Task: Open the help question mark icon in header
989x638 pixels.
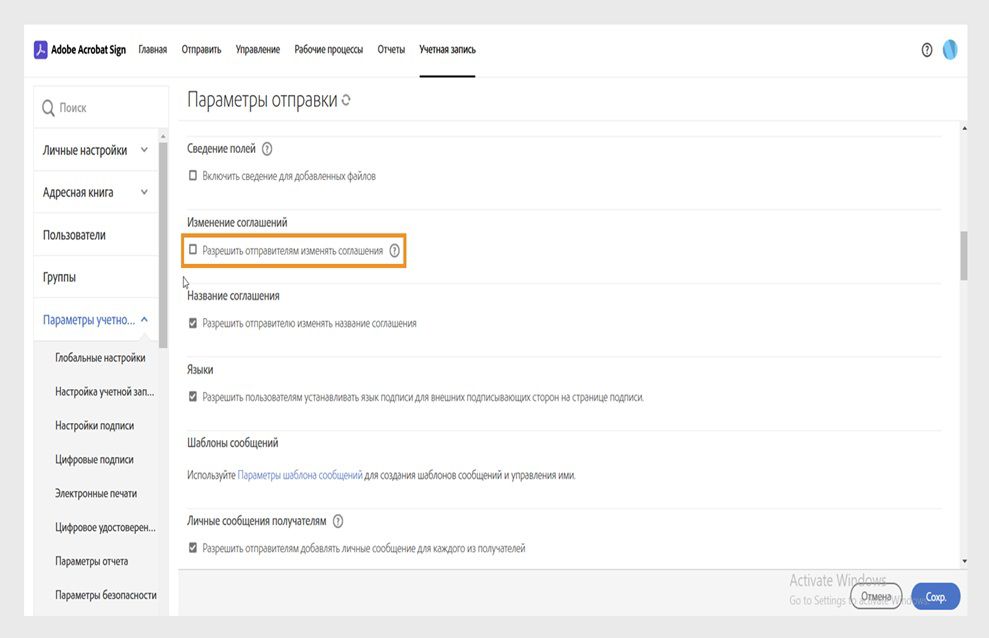Action: [x=927, y=50]
